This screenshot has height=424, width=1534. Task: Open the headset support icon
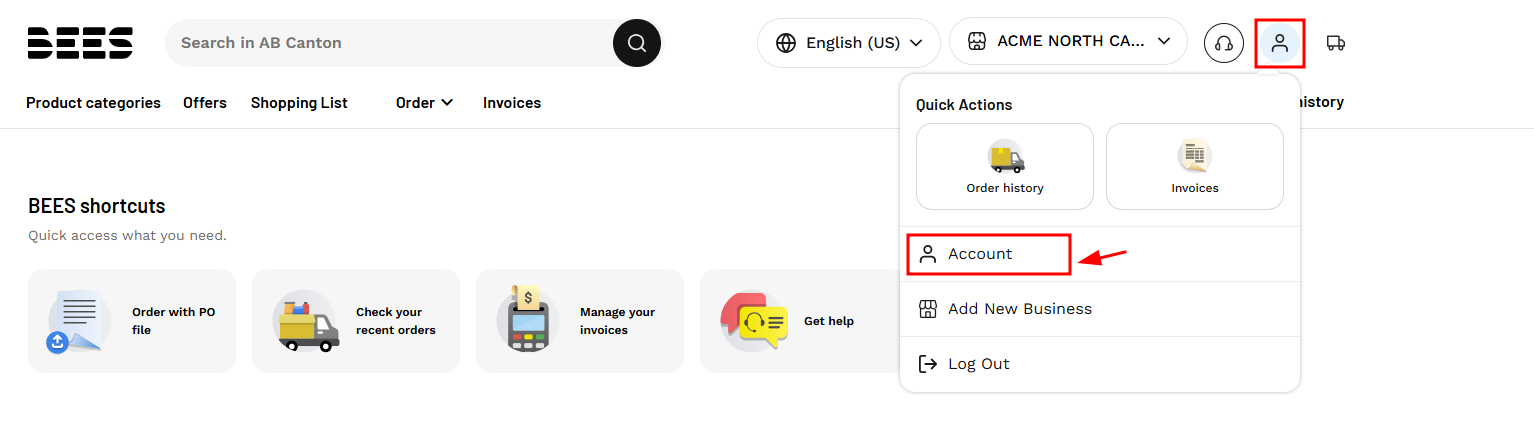pos(1223,43)
